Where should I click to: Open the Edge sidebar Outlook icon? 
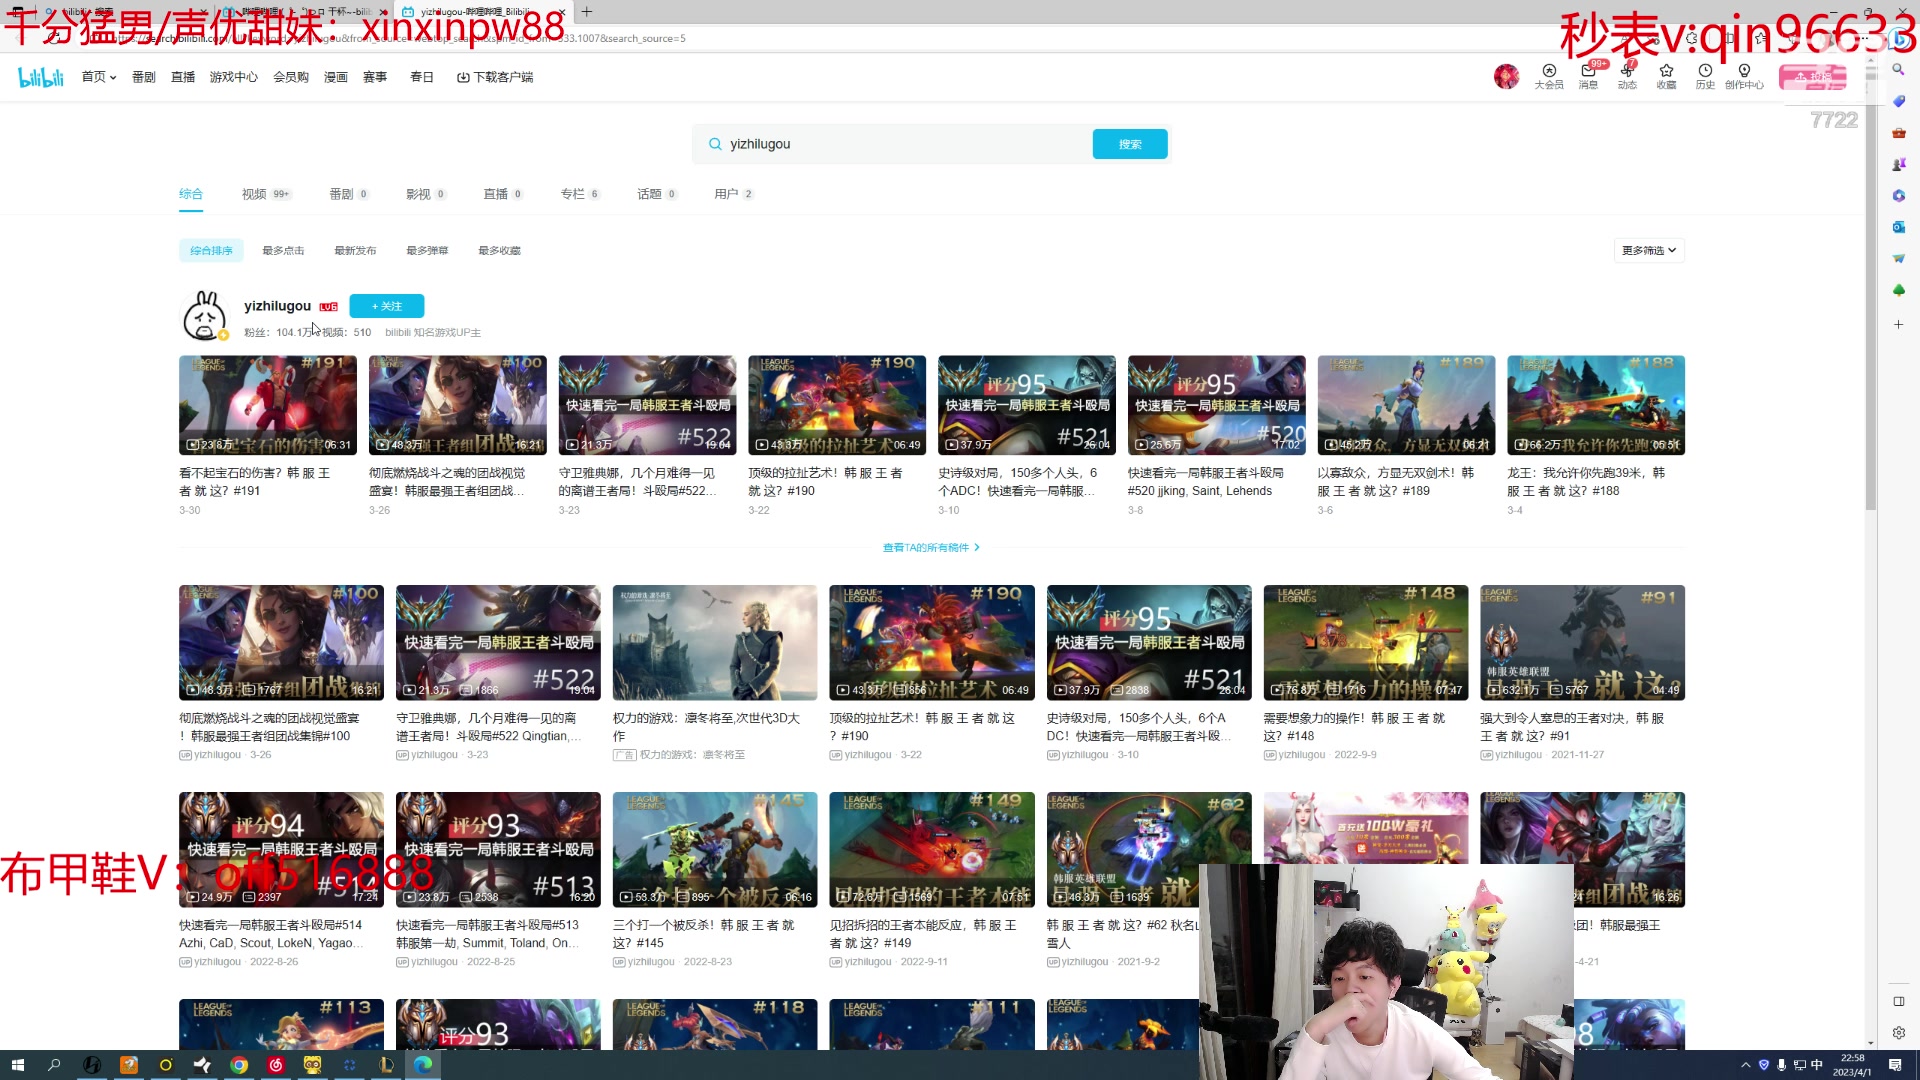pos(1898,227)
